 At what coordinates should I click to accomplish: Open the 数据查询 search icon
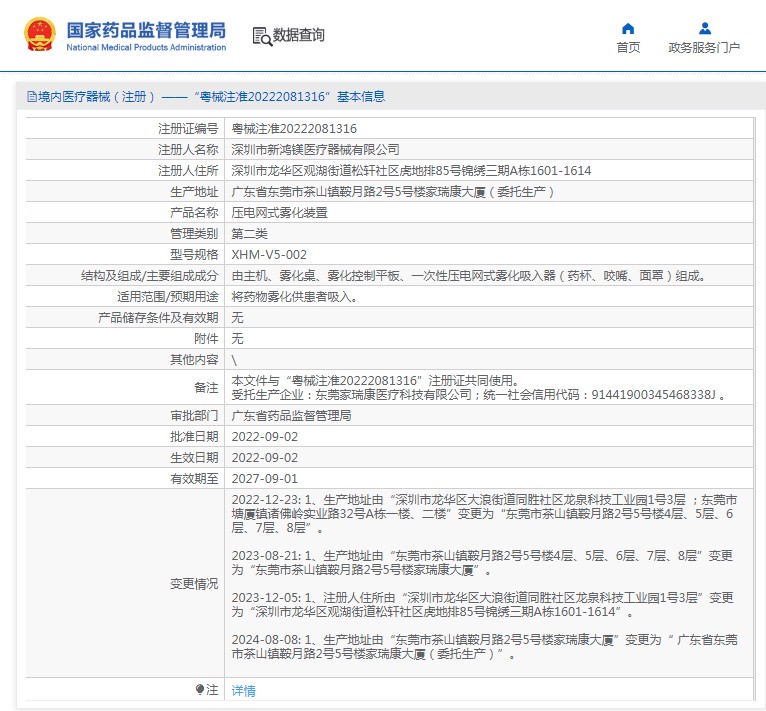(262, 37)
